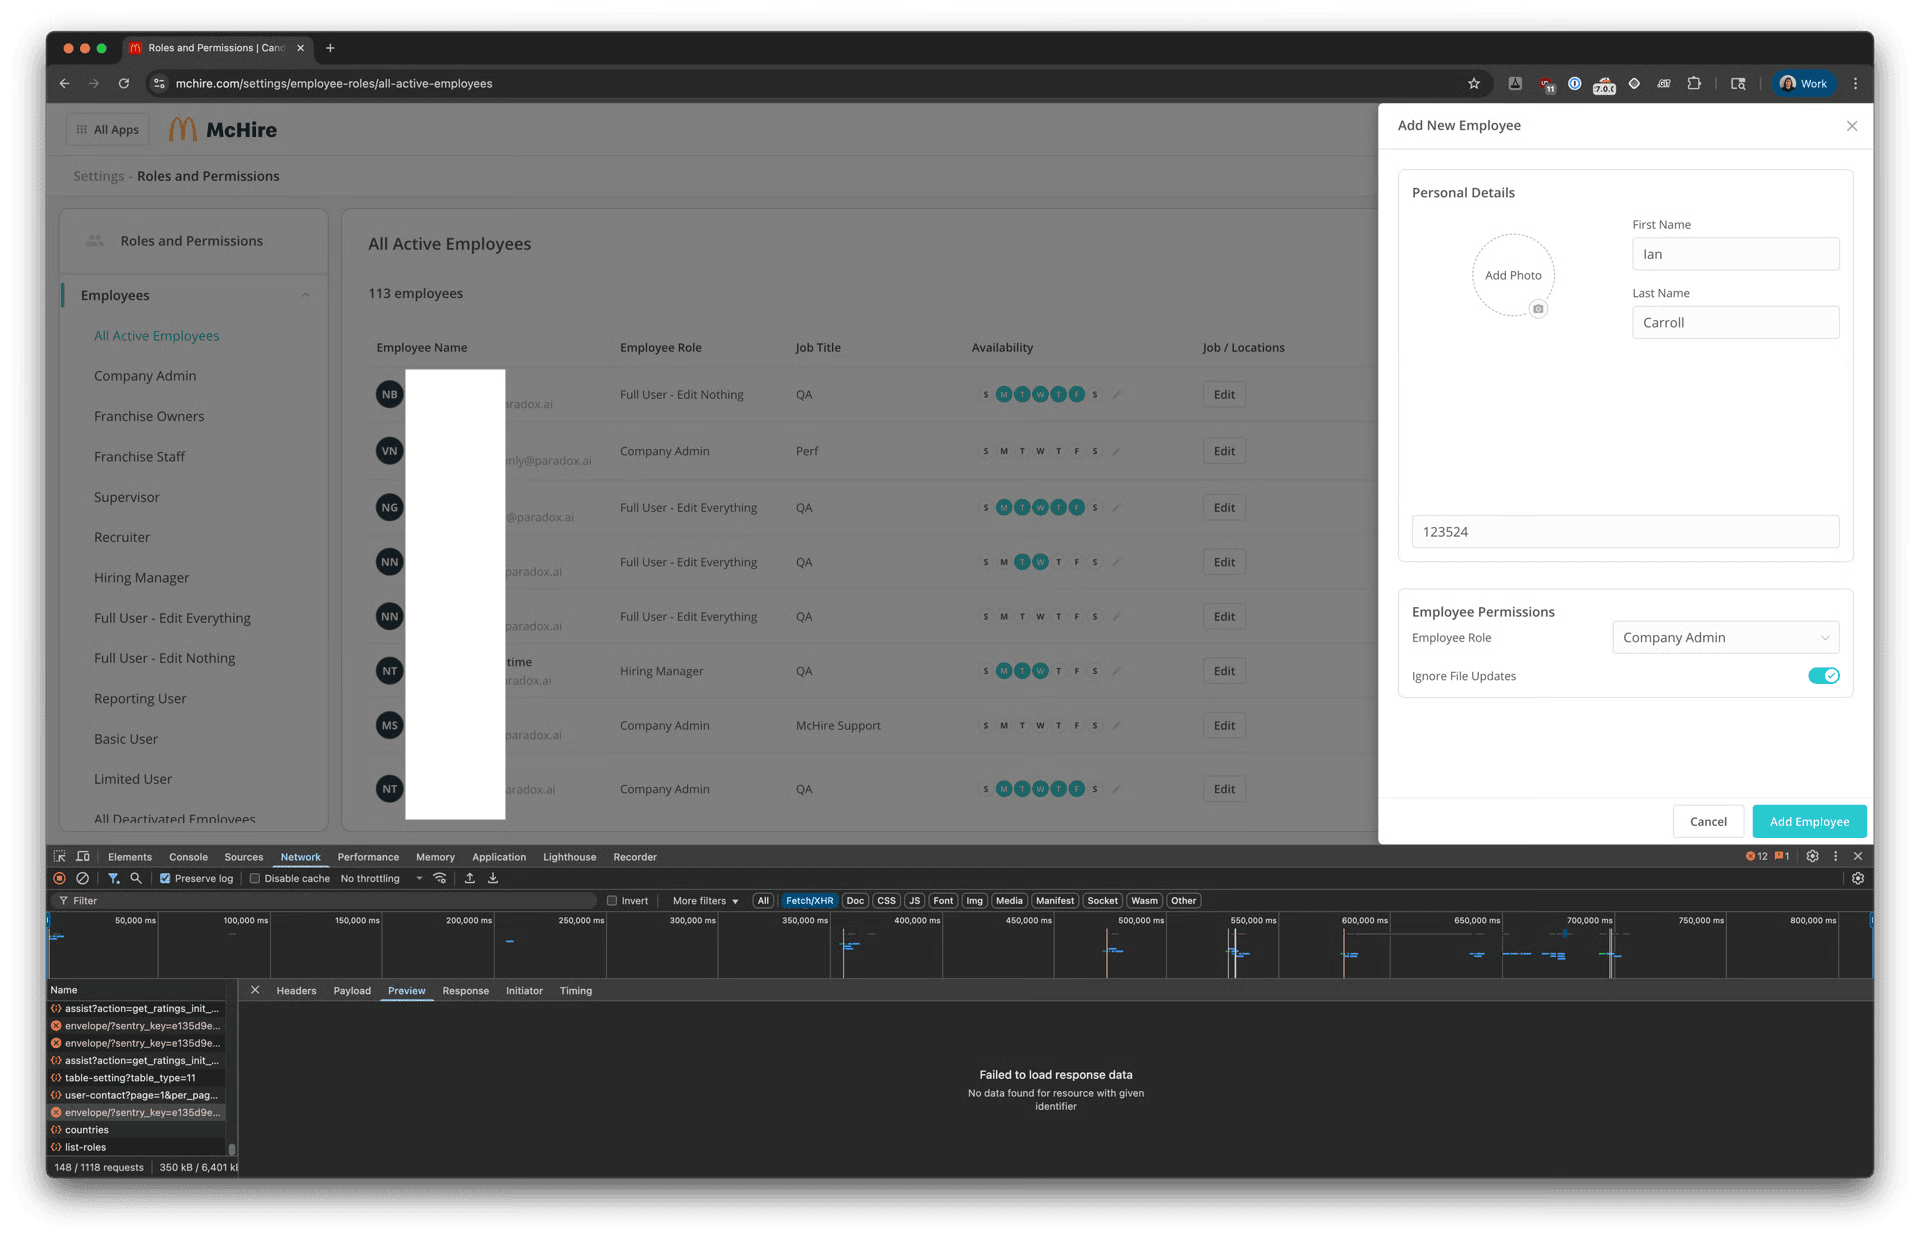The height and width of the screenshot is (1239, 1920).
Task: Click the element inspector picker icon
Action: click(60, 856)
